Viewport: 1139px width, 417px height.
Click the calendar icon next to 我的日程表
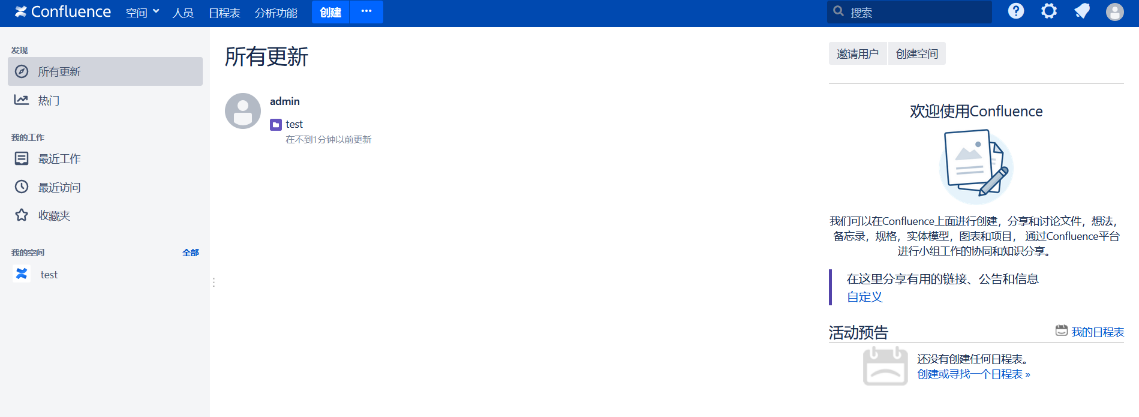coord(1061,331)
